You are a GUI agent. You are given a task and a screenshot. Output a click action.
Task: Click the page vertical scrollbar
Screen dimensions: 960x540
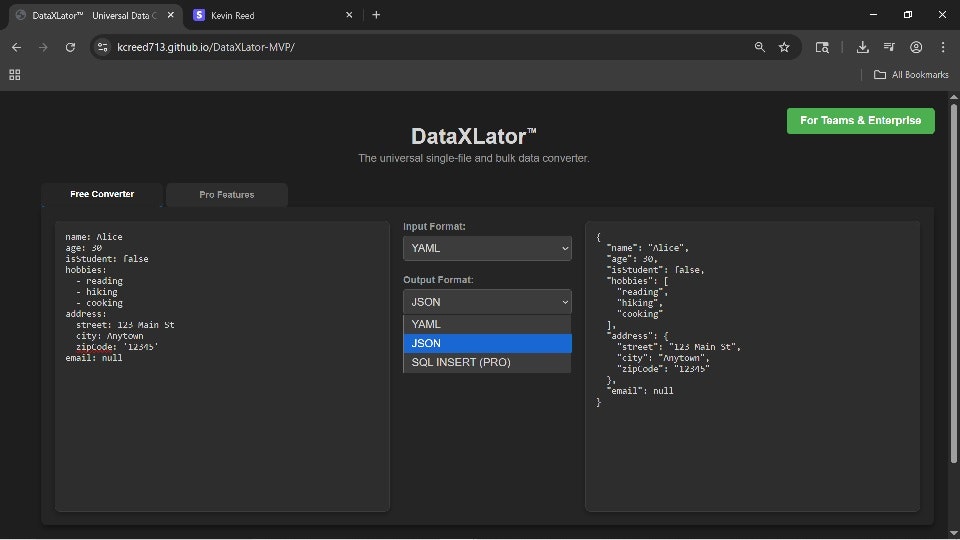(953, 282)
